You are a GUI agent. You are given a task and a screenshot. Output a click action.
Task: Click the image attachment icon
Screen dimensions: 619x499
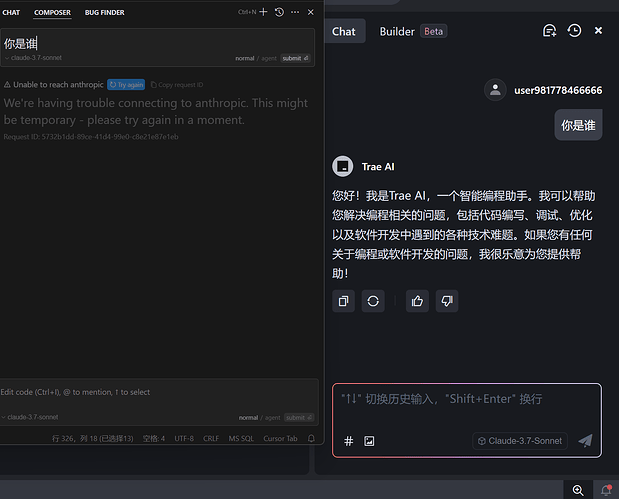click(369, 441)
